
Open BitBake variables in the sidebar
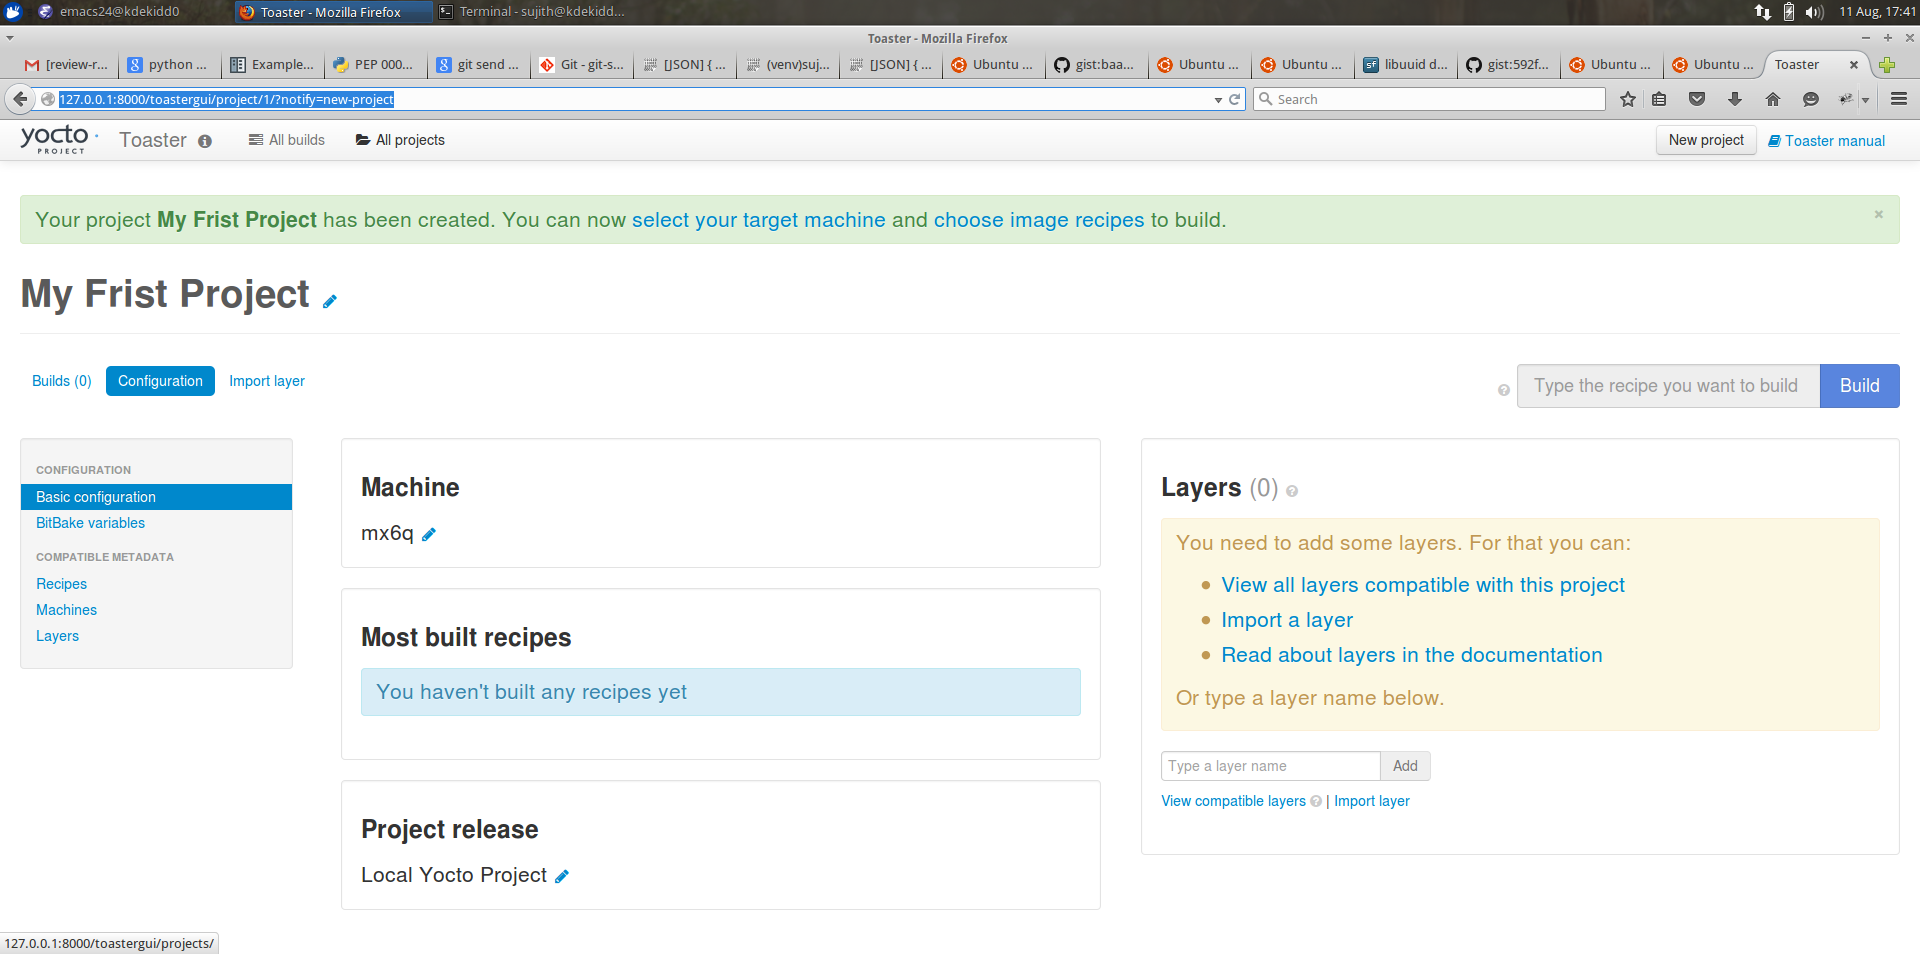(90, 523)
